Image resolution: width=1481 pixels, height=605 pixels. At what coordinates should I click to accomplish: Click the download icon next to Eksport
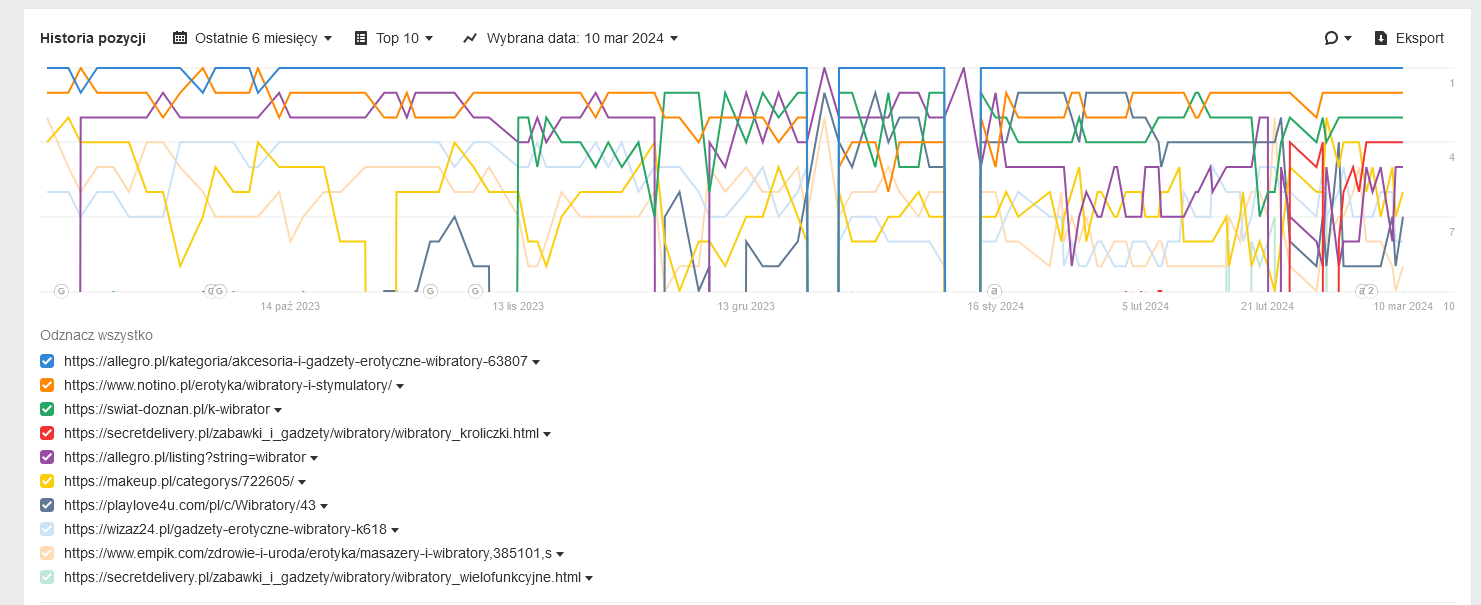coord(1381,38)
